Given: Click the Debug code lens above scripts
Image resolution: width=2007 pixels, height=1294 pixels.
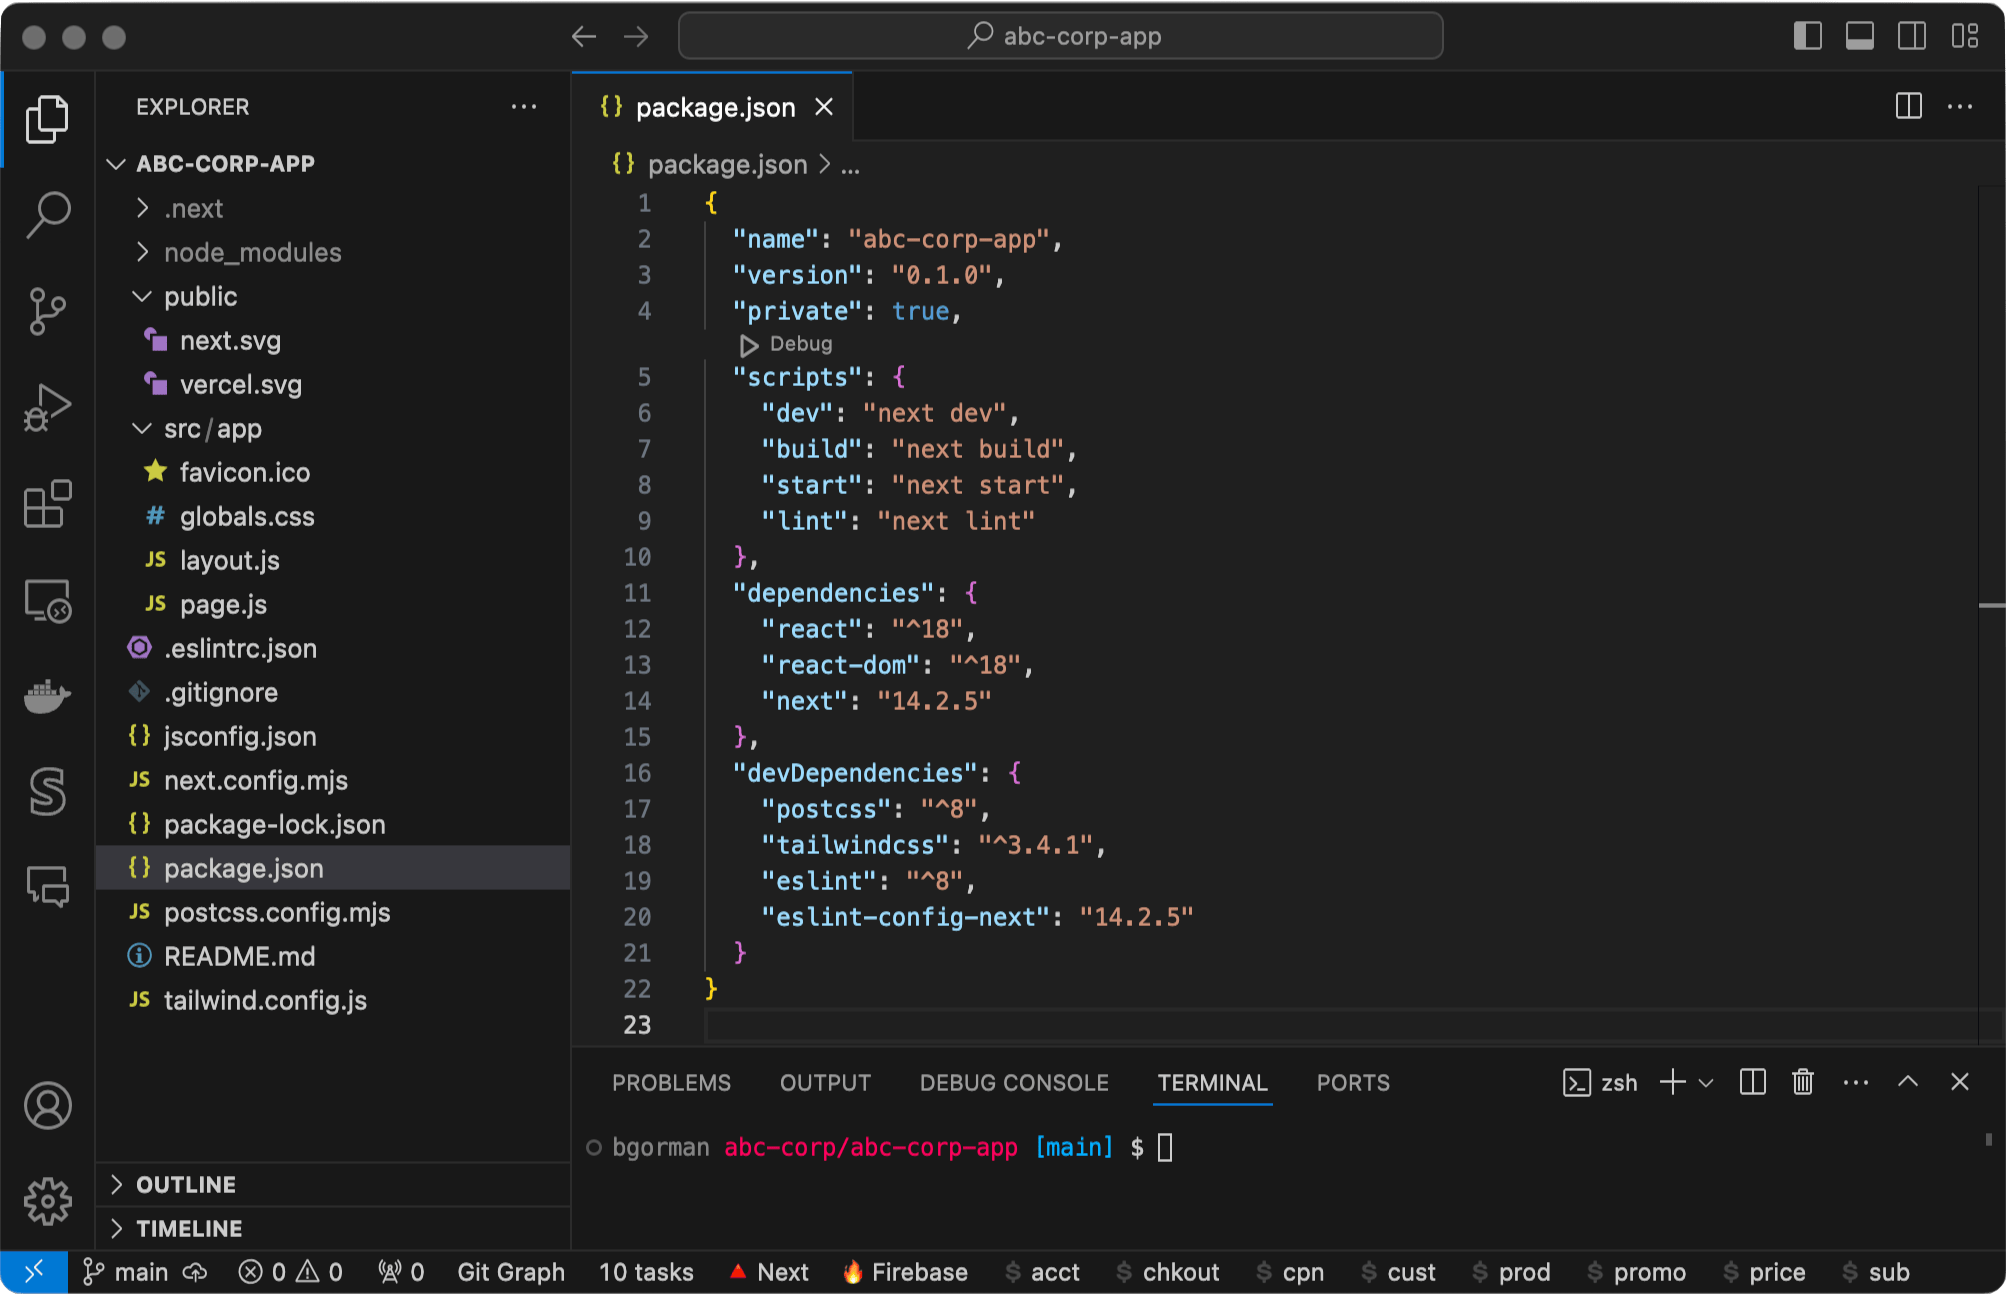Looking at the screenshot, I should (x=786, y=344).
